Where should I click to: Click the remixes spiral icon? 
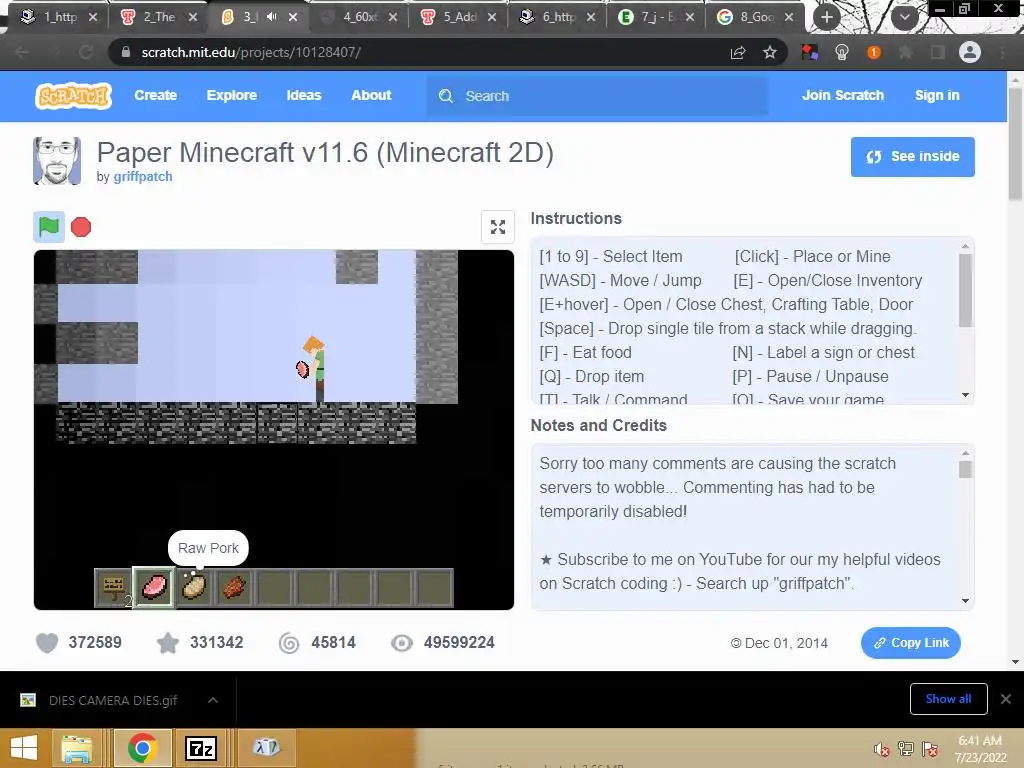coord(289,643)
